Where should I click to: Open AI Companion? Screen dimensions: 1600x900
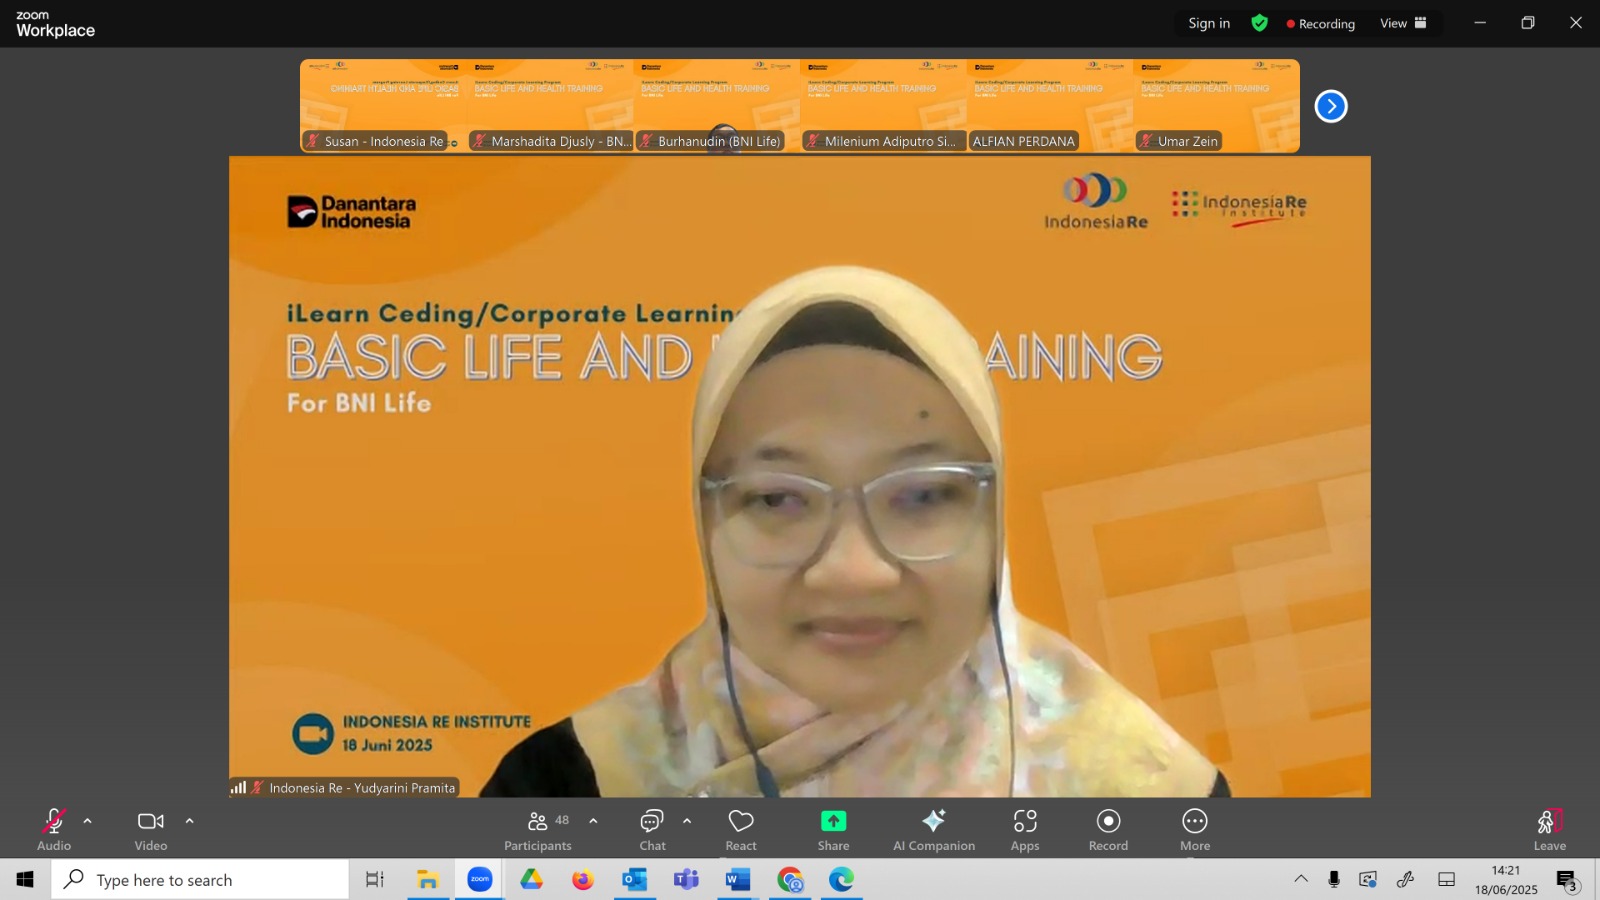934,830
